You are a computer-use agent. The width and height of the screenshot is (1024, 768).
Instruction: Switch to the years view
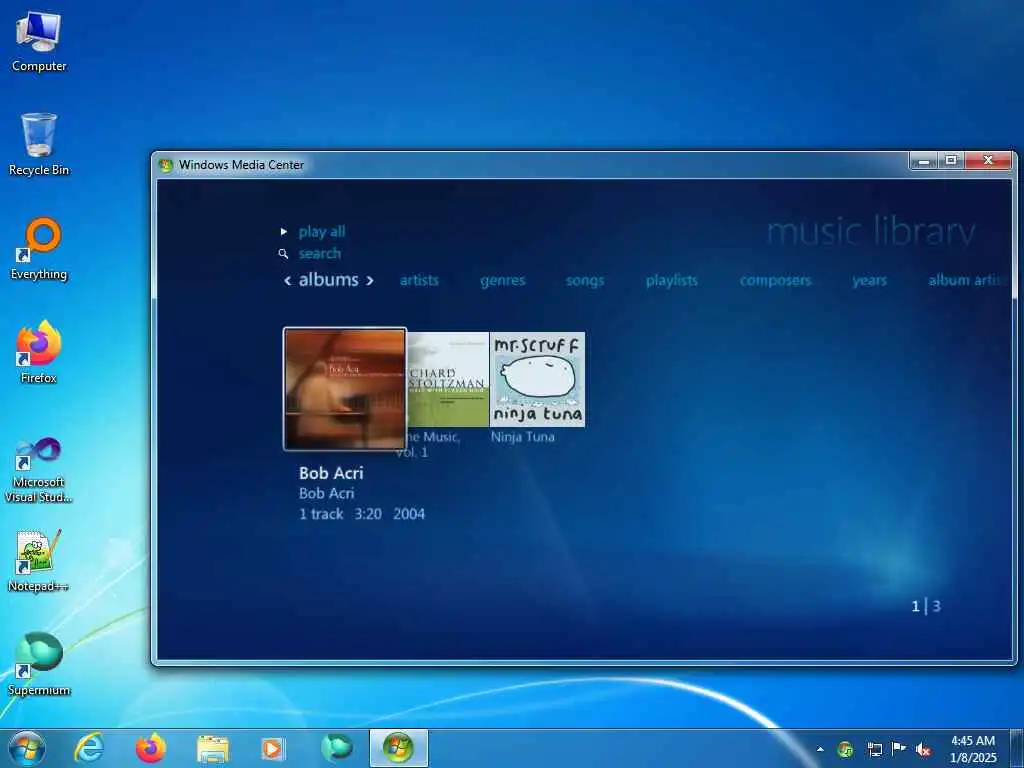coord(869,280)
